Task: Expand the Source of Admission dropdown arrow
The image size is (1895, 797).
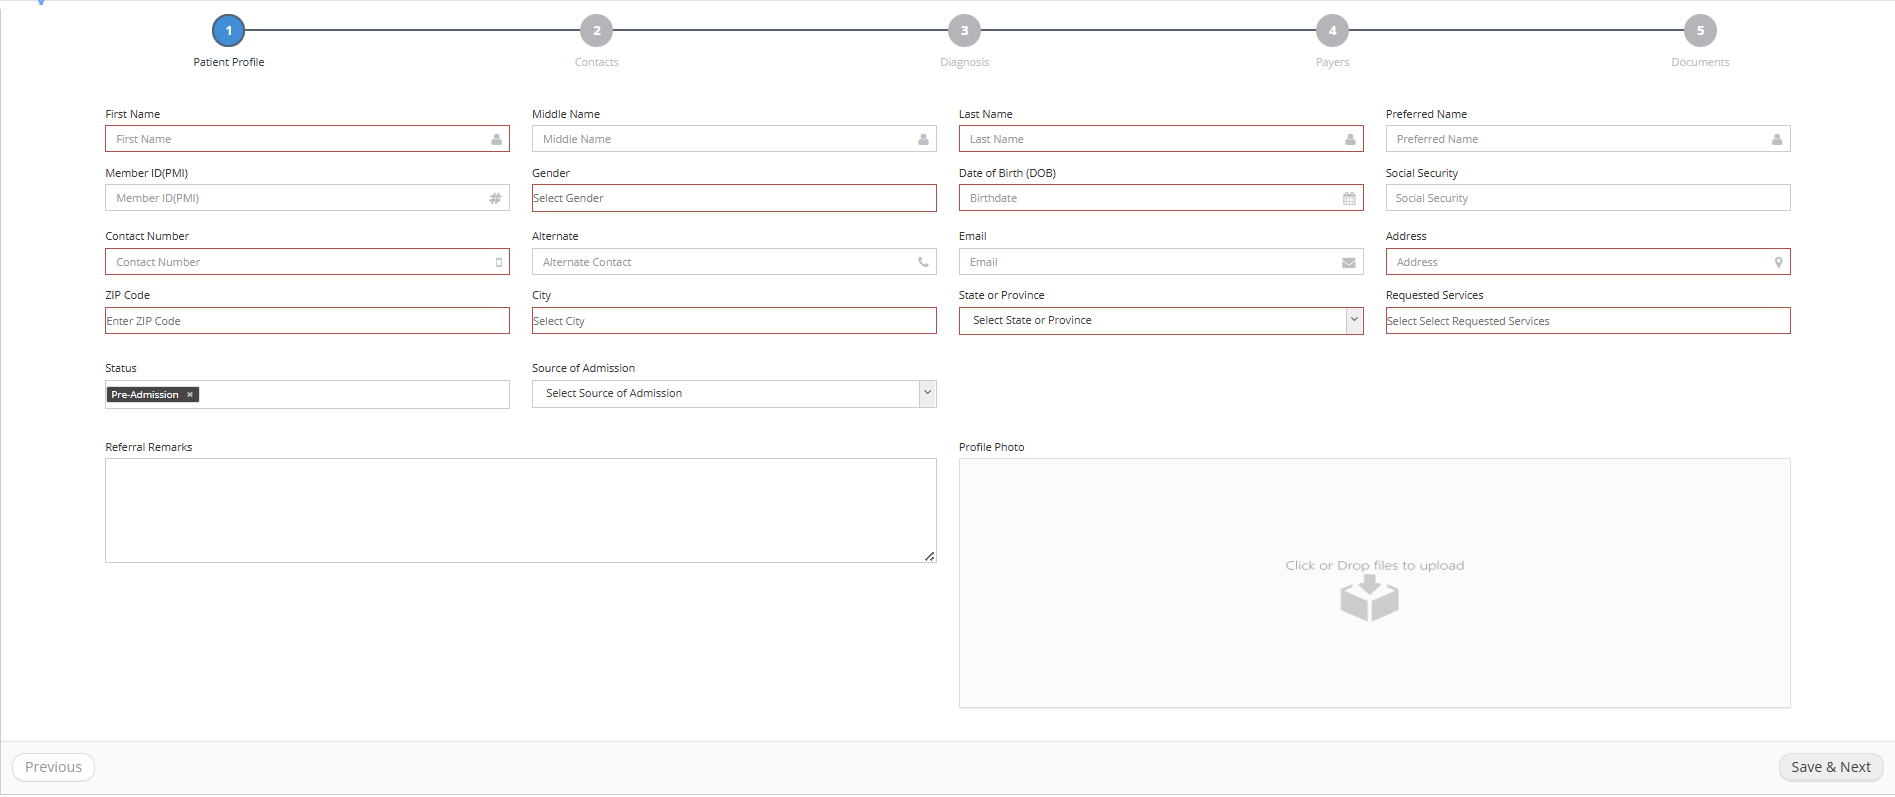Action: point(928,394)
